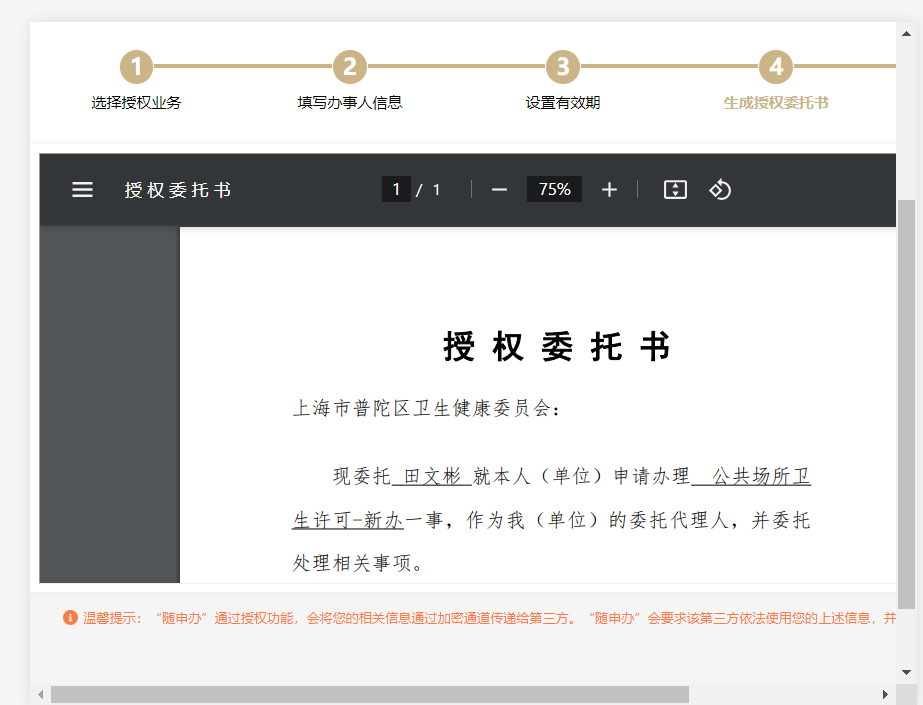Rotate the document with rotate icon
923x705 pixels.
tap(721, 190)
